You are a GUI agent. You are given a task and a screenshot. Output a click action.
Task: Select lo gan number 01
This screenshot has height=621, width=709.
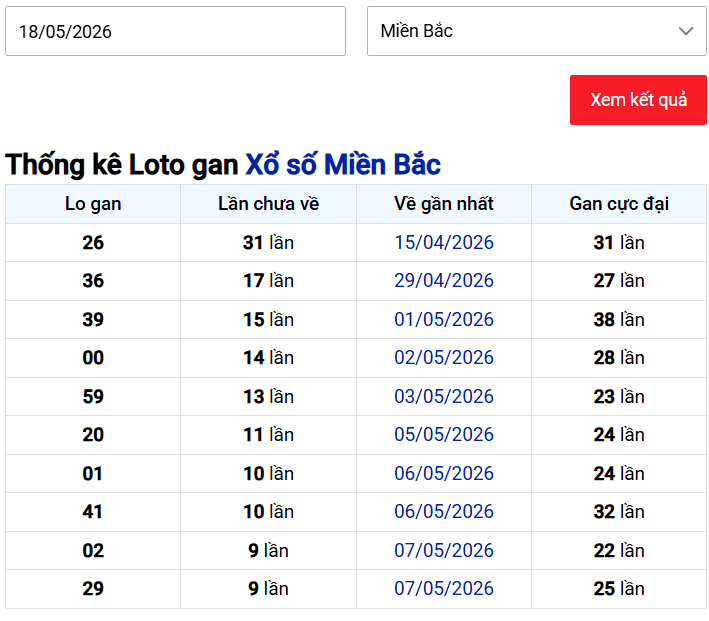click(x=92, y=473)
